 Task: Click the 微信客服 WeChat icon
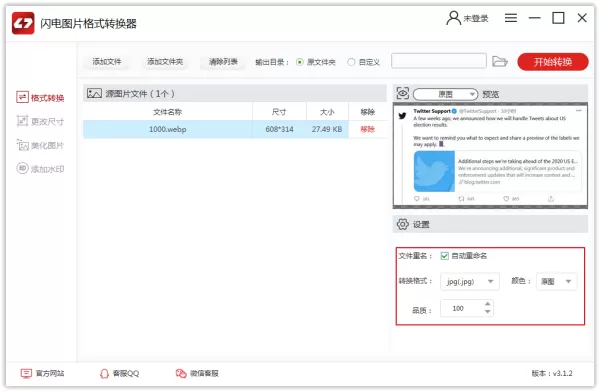coord(181,373)
